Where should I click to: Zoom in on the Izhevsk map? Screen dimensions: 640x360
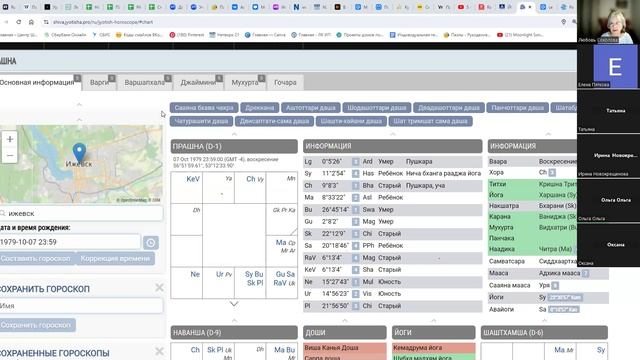pos(10,139)
